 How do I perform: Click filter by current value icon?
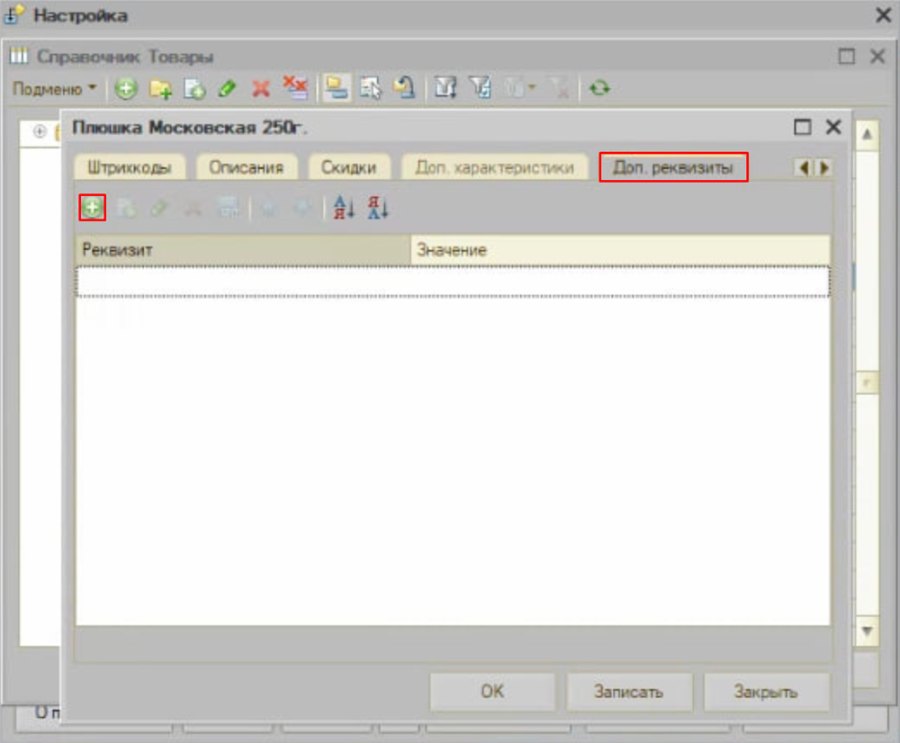[480, 88]
